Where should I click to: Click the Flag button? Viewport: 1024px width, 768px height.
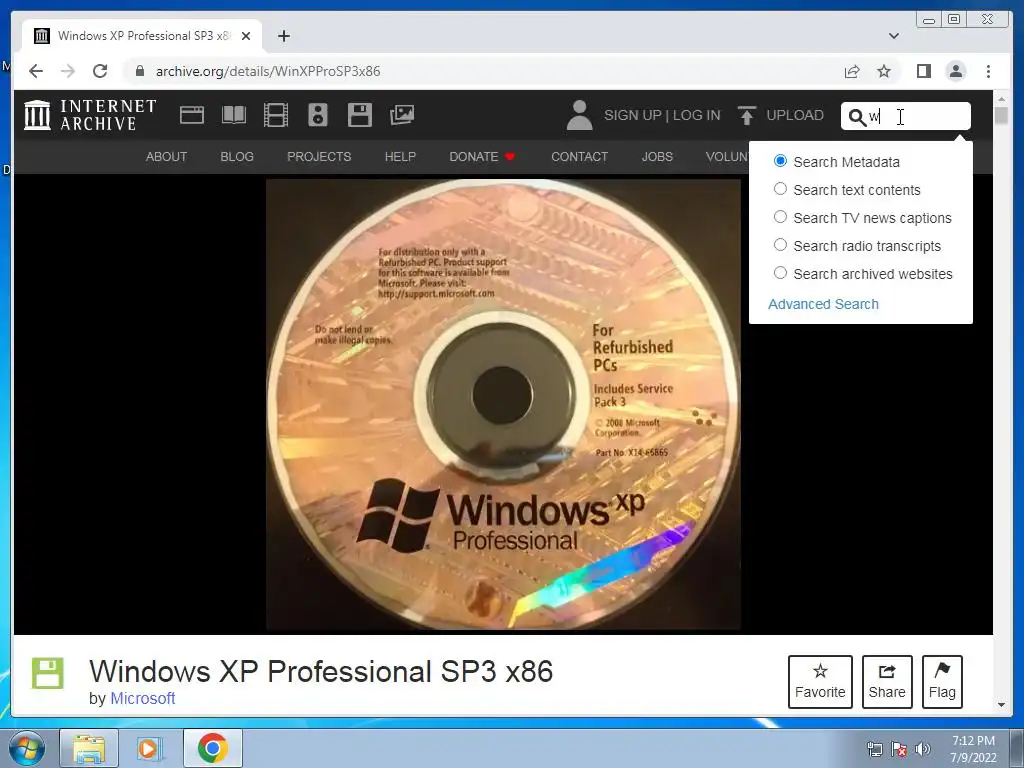[942, 682]
